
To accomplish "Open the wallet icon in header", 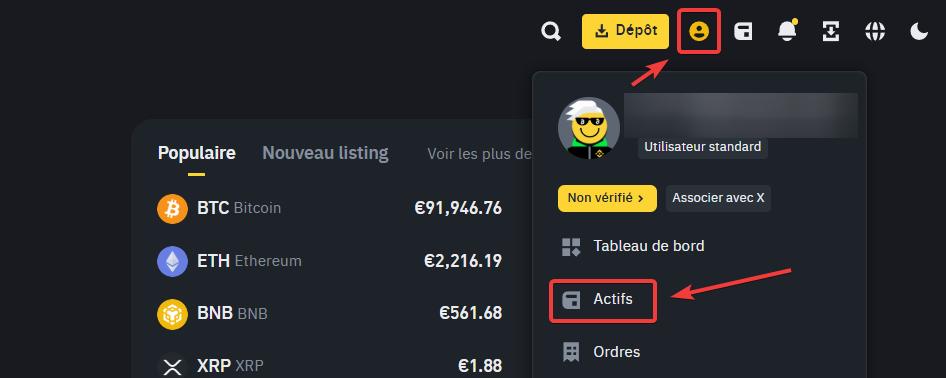I will (743, 31).
